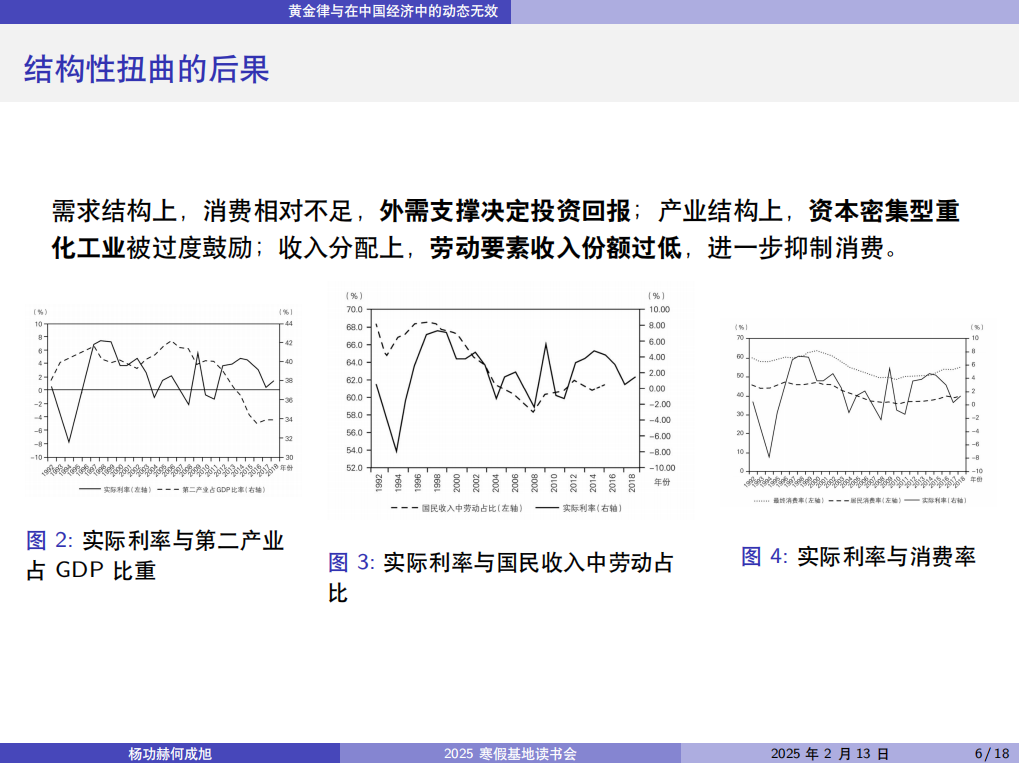
Task: Click the caption 图 4: 实际利率与消费率
Action: click(x=857, y=556)
